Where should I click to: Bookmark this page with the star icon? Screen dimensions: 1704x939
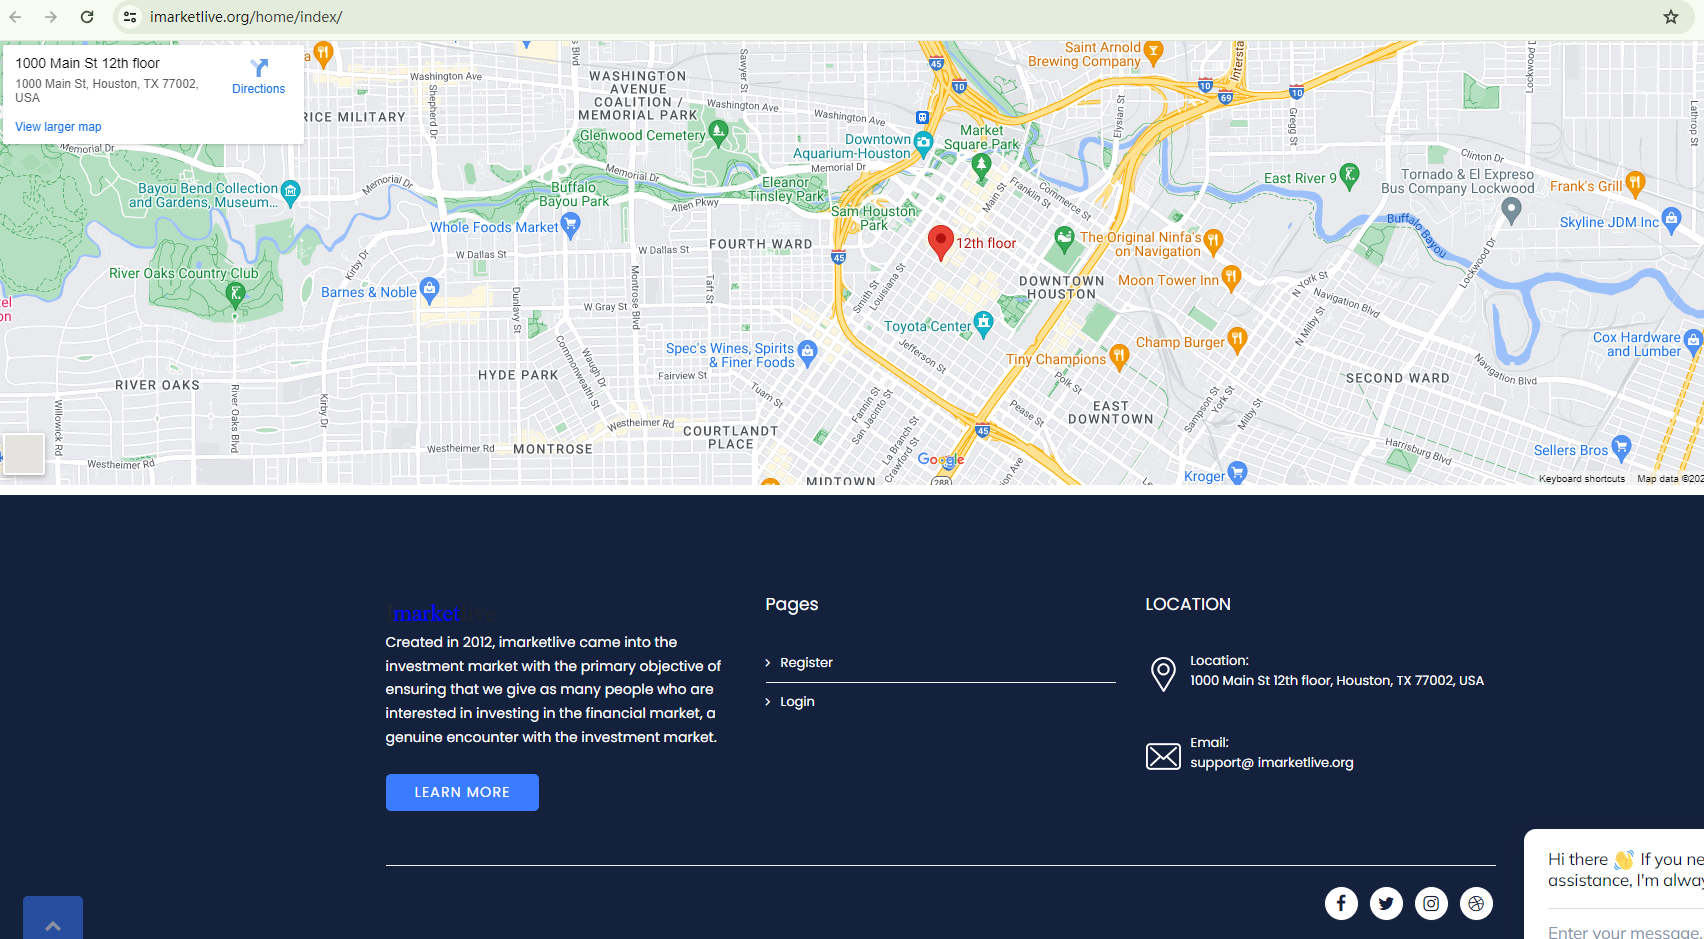click(x=1670, y=17)
